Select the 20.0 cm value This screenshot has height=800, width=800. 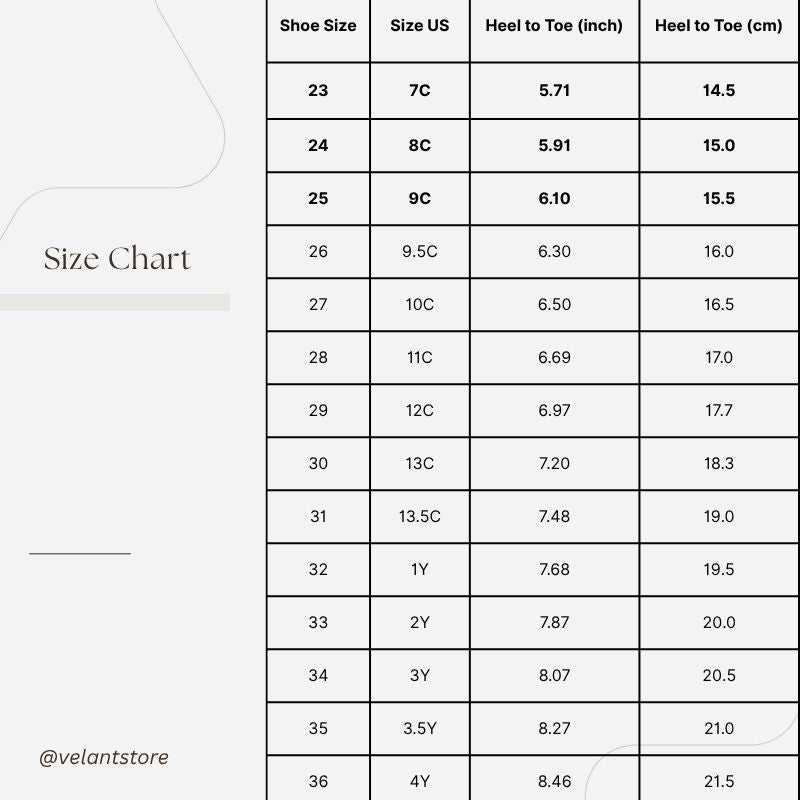pos(719,622)
